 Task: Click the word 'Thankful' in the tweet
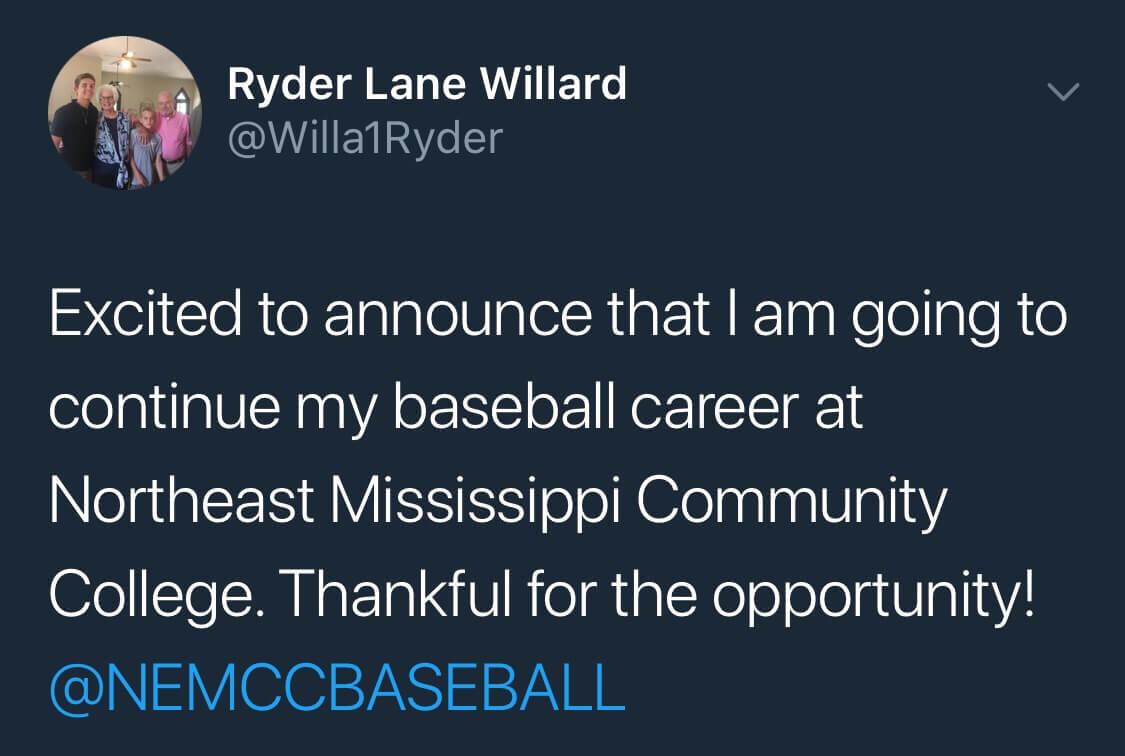click(399, 593)
